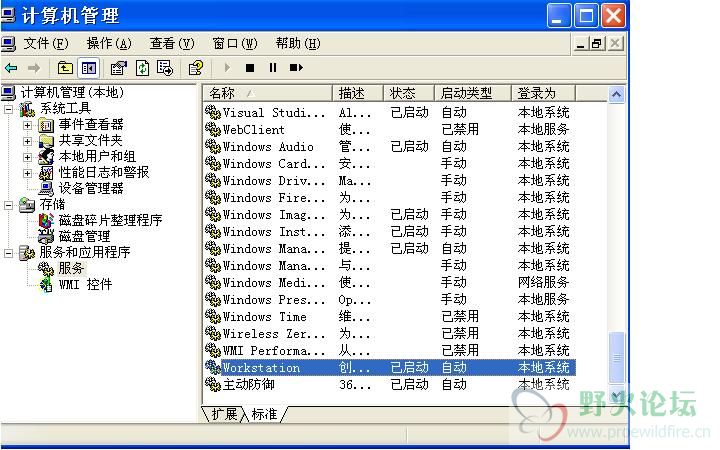Click the services list scrollbar up arrow
Screen dimensions: 720x450
(x=616, y=95)
